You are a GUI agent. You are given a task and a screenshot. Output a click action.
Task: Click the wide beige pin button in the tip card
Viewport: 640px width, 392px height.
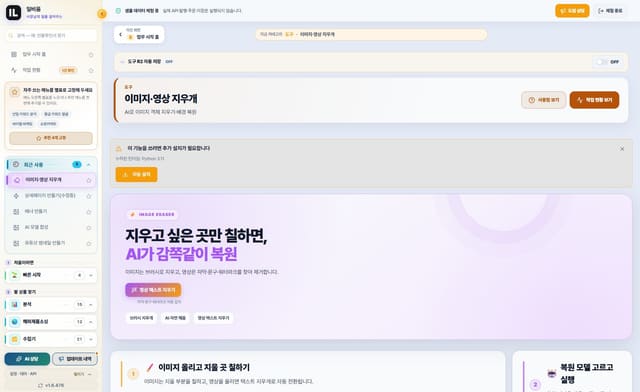click(51, 138)
